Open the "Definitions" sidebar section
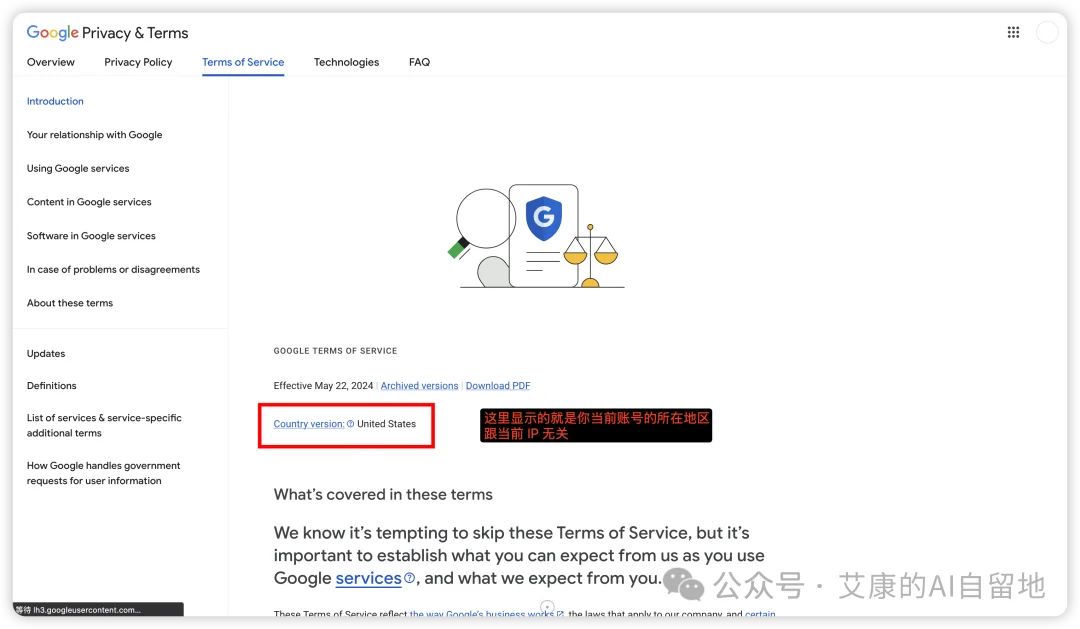The image size is (1080, 629). pyautogui.click(x=51, y=385)
